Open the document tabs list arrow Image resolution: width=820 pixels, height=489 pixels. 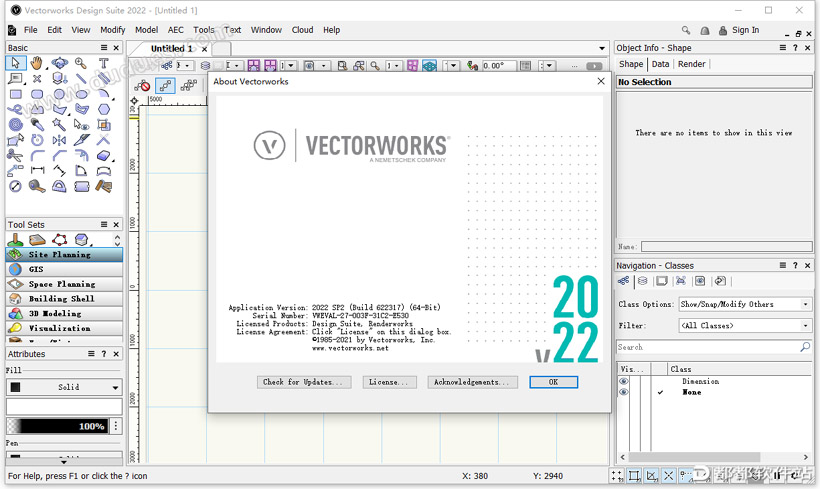point(602,48)
